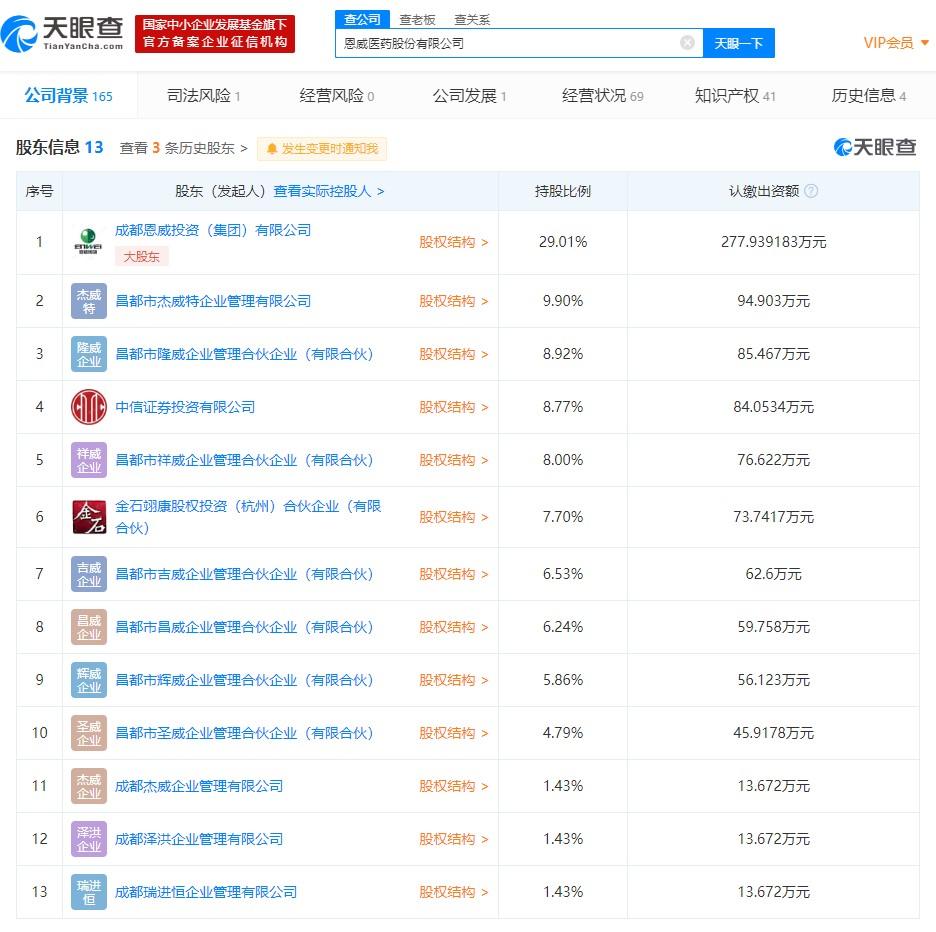The width and height of the screenshot is (936, 932).
Task: Expand the VIP会员 dropdown menu
Action: 895,43
